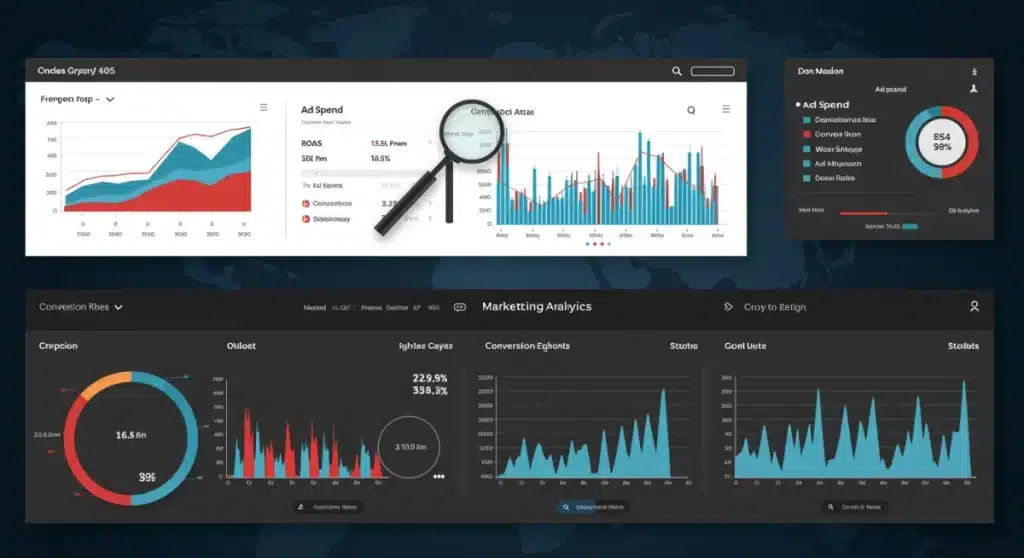Click the "16.5 8n" center value in donut

[x=131, y=435]
